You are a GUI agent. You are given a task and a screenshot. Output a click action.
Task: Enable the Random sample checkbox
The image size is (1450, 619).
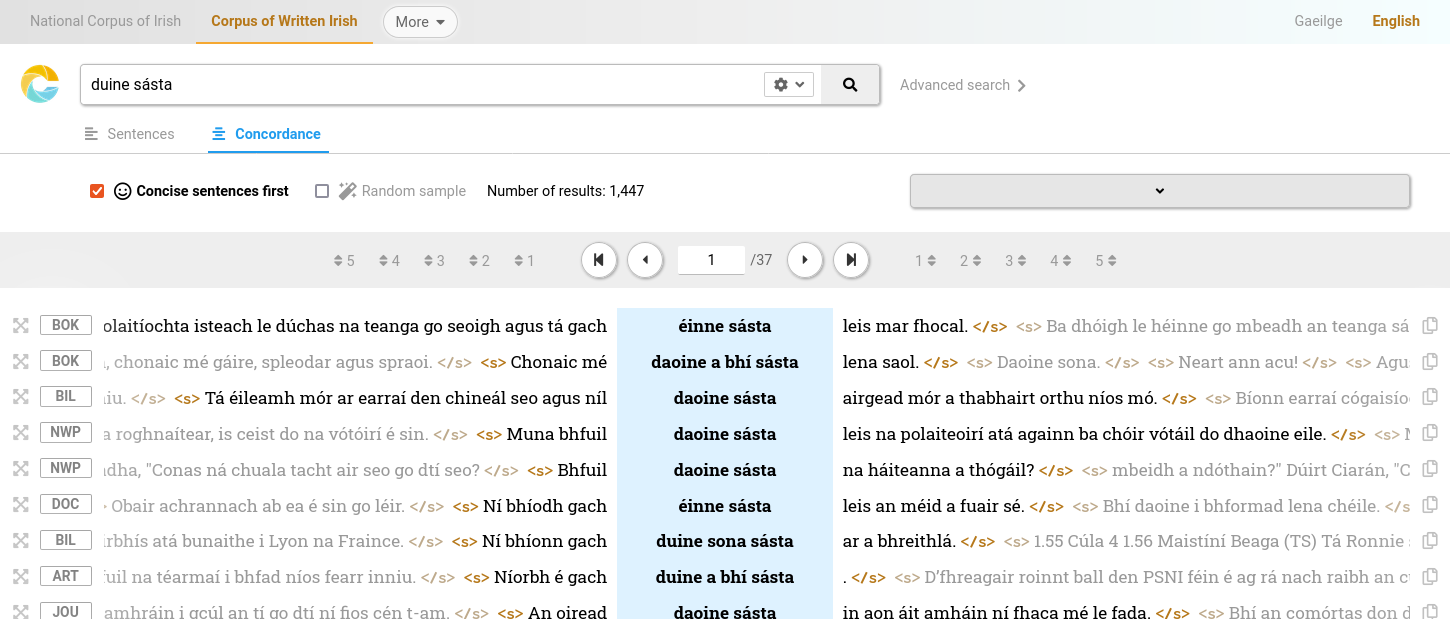(322, 191)
